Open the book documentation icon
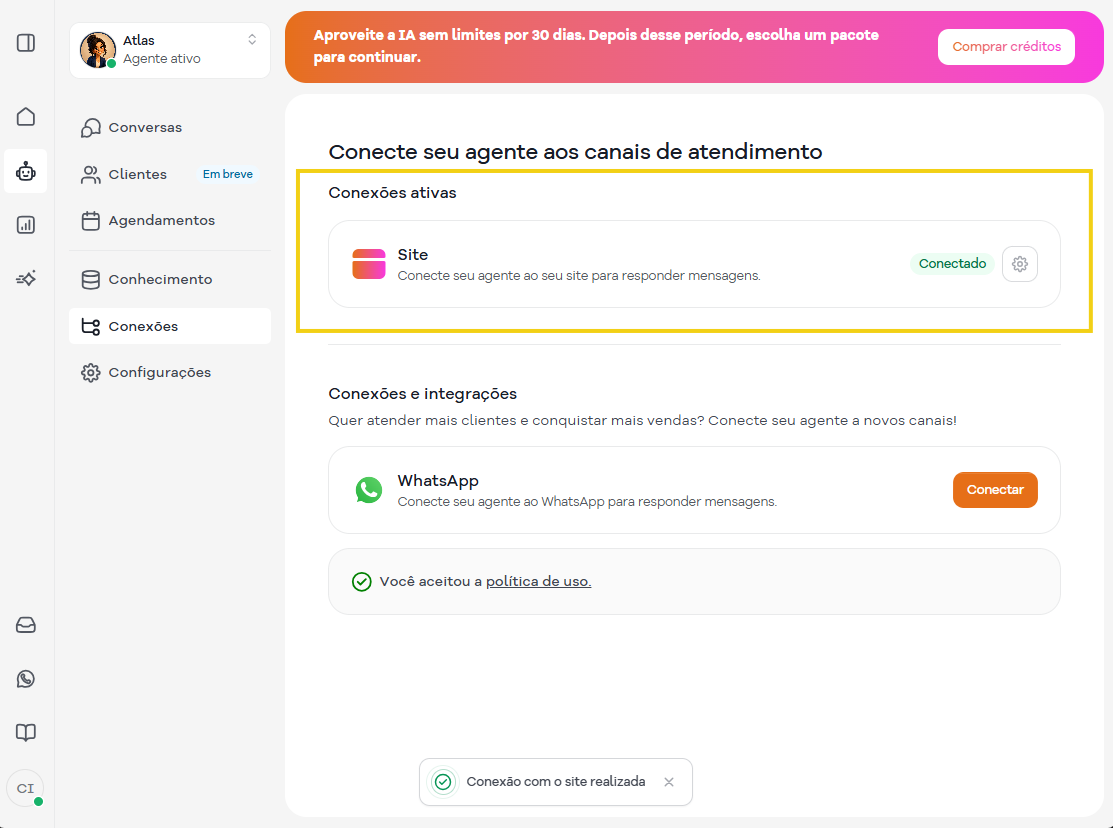The height and width of the screenshot is (828, 1113). 26,732
